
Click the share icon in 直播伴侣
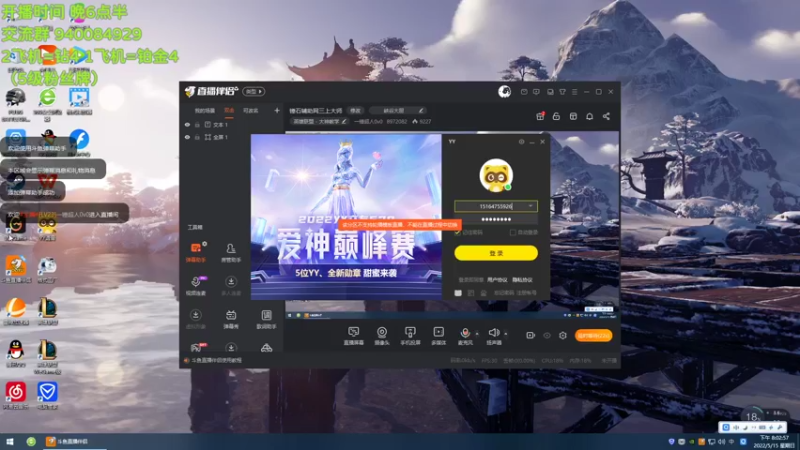606,116
